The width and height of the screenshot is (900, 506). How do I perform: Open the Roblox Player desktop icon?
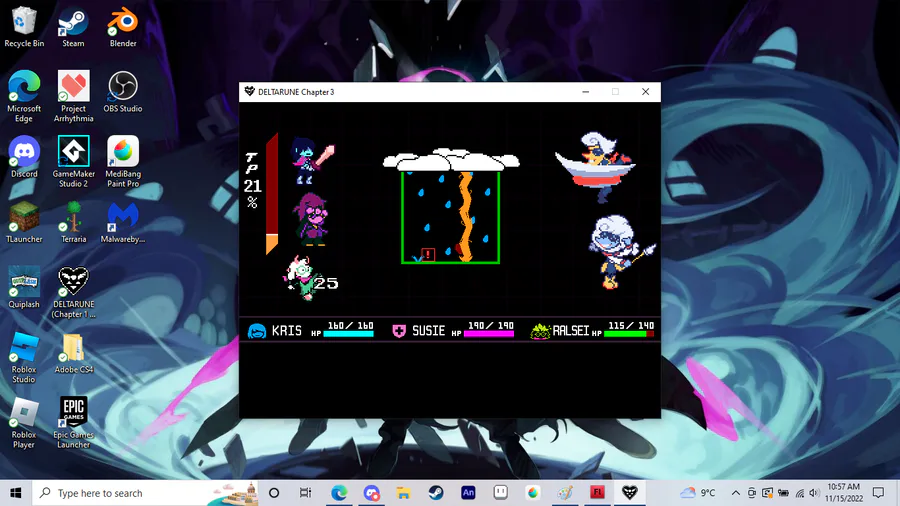click(24, 423)
